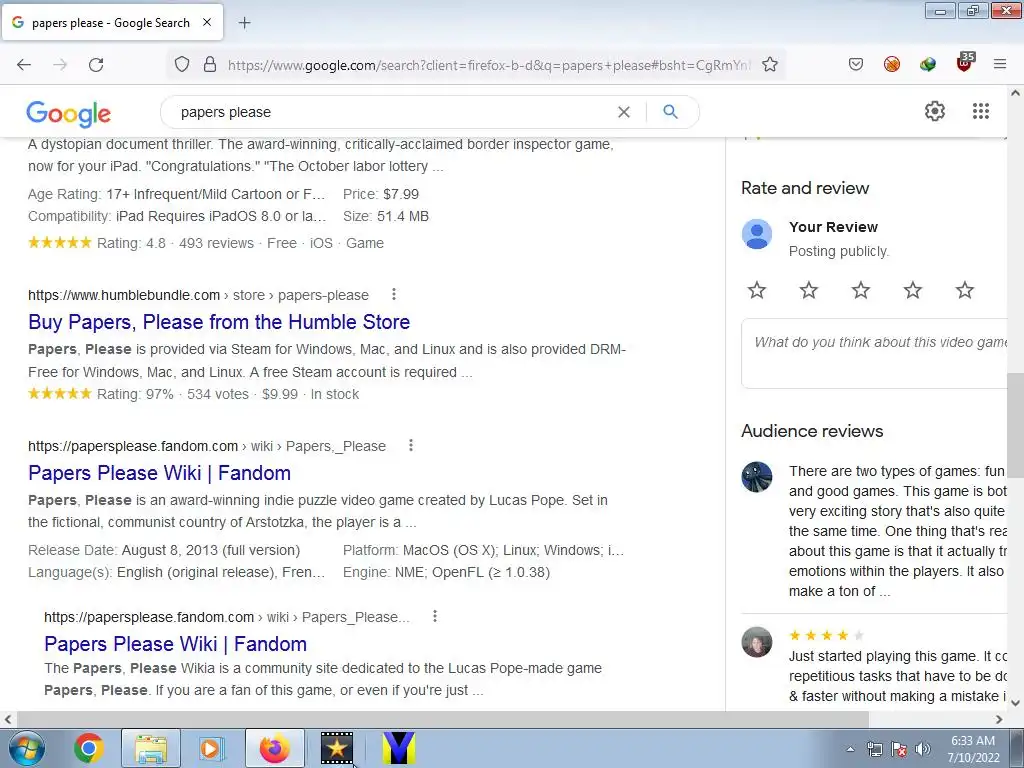Click the horizontal scrollbar thumb
Screen dimensions: 1024x768
(441, 719)
